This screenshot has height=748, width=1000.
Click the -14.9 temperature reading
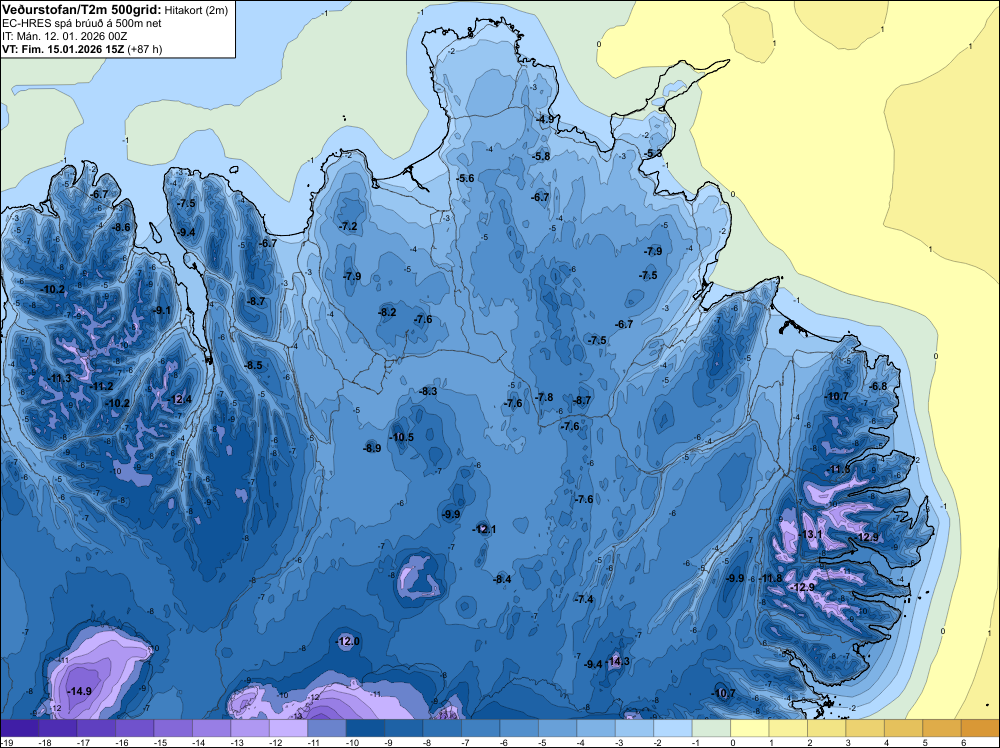click(x=80, y=691)
